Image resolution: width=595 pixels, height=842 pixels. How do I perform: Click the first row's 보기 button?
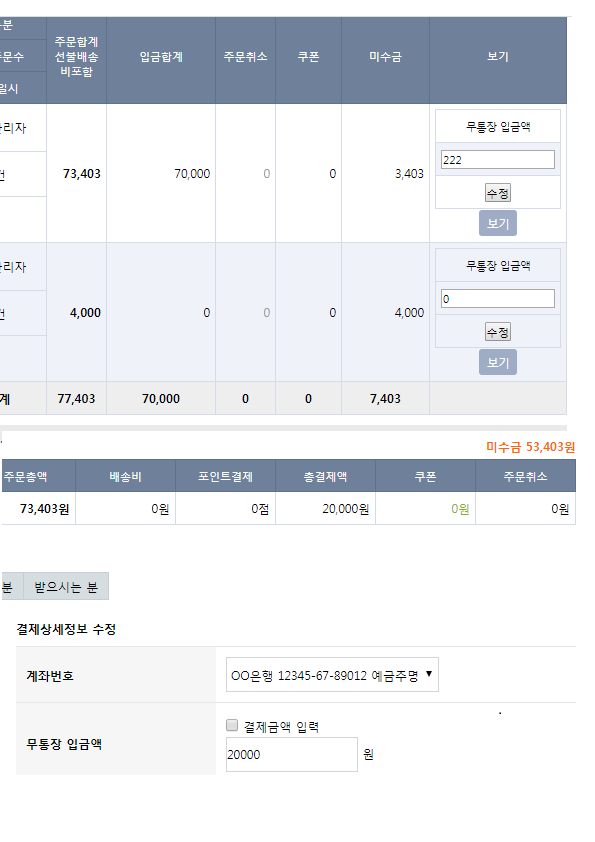498,223
